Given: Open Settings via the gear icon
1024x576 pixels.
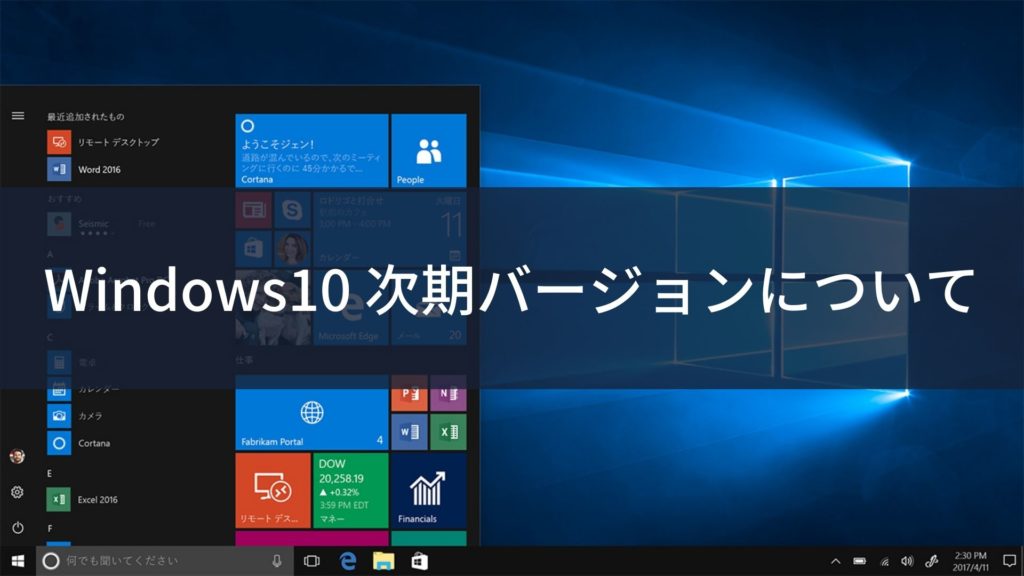Looking at the screenshot, I should [x=18, y=492].
